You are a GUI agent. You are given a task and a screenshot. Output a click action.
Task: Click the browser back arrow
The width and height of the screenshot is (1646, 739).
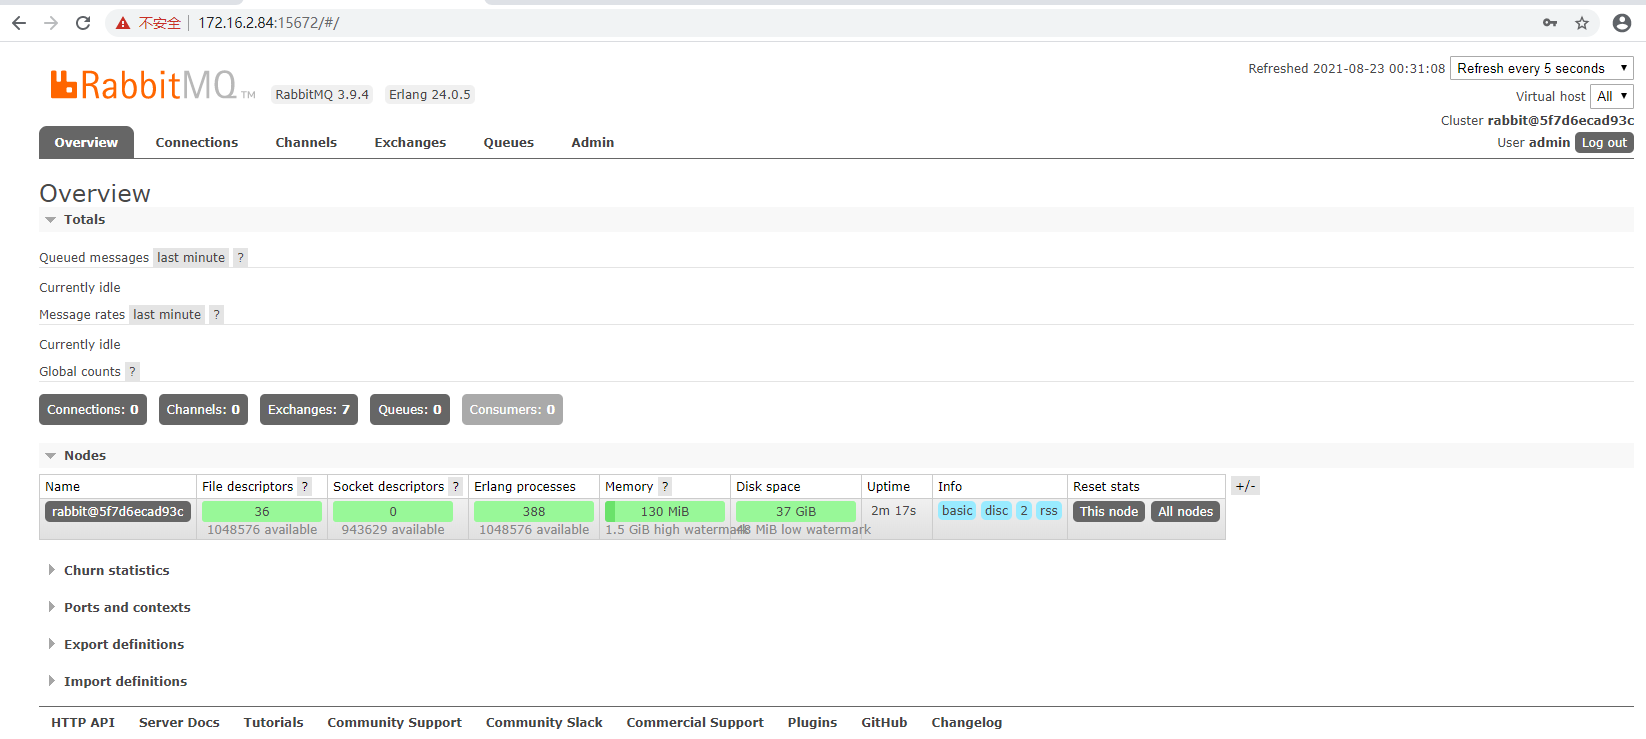click(19, 23)
